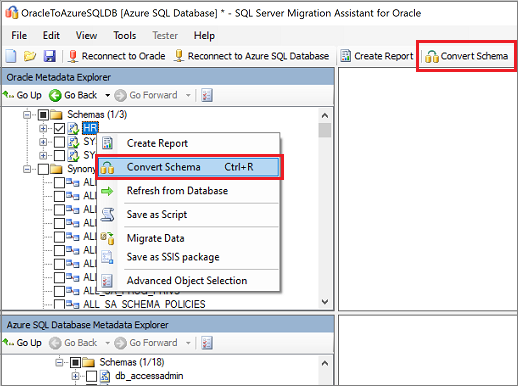Click Oracle explorer vertical scrollbar thumb

pyautogui.click(x=325, y=130)
